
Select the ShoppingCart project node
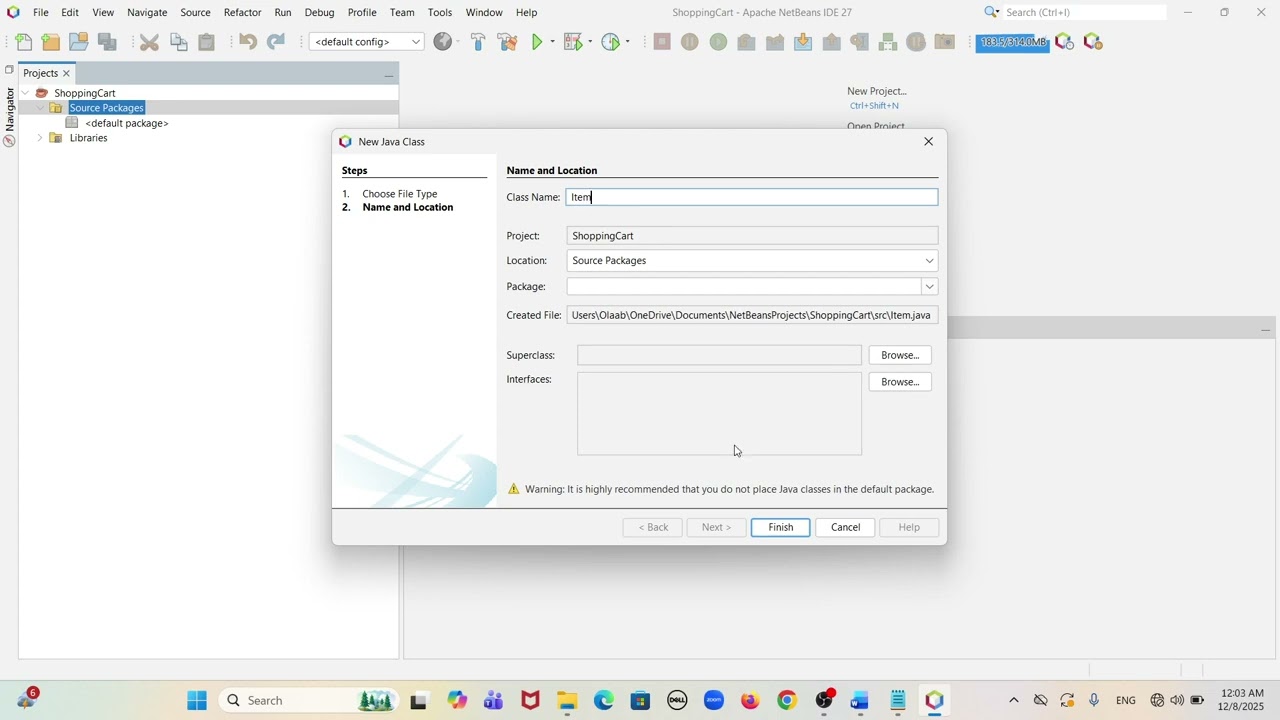pyautogui.click(x=85, y=93)
